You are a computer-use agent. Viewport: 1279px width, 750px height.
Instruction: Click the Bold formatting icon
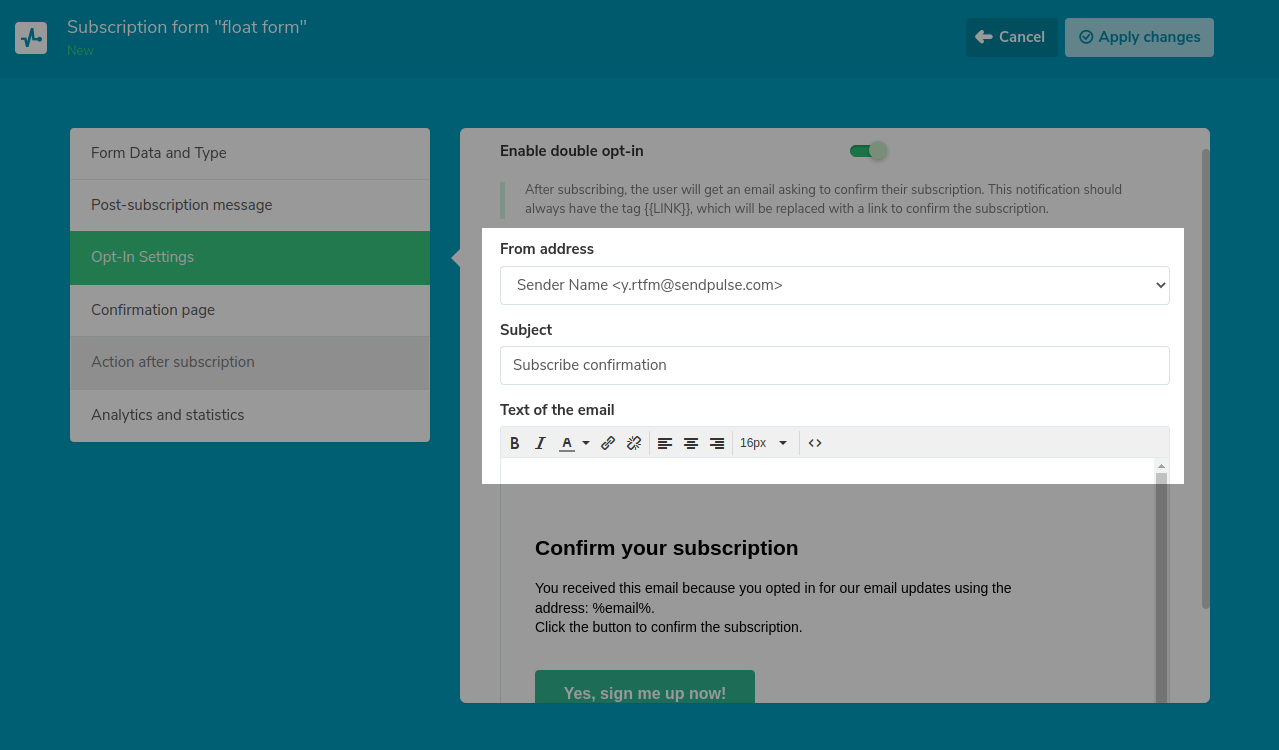(x=515, y=443)
